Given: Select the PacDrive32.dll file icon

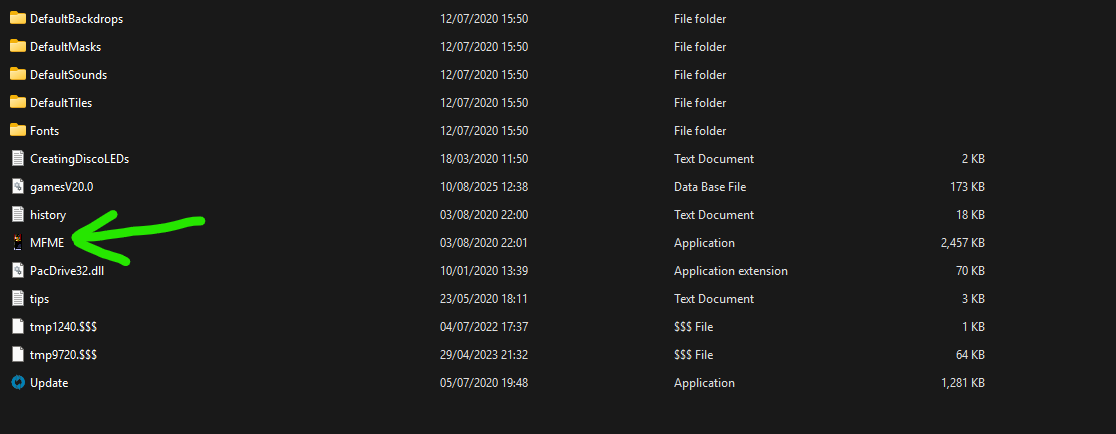Looking at the screenshot, I should point(17,271).
